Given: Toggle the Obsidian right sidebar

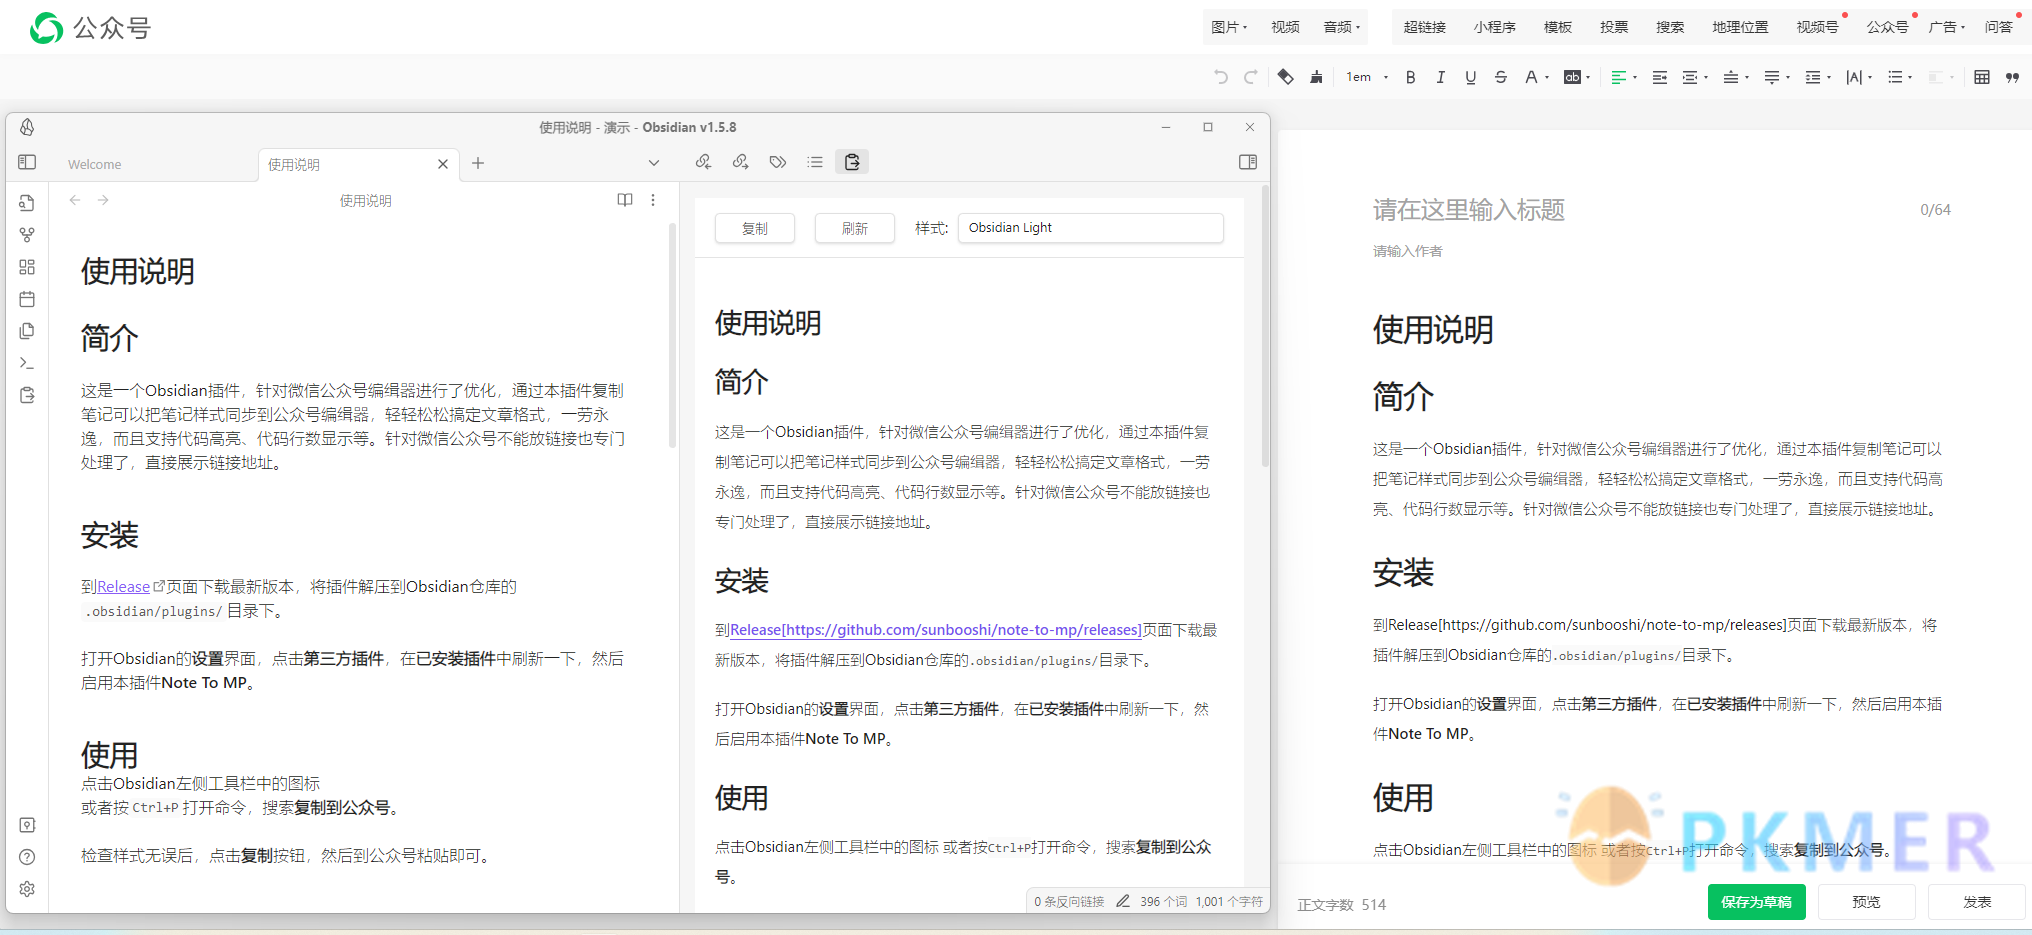Looking at the screenshot, I should 1247,162.
